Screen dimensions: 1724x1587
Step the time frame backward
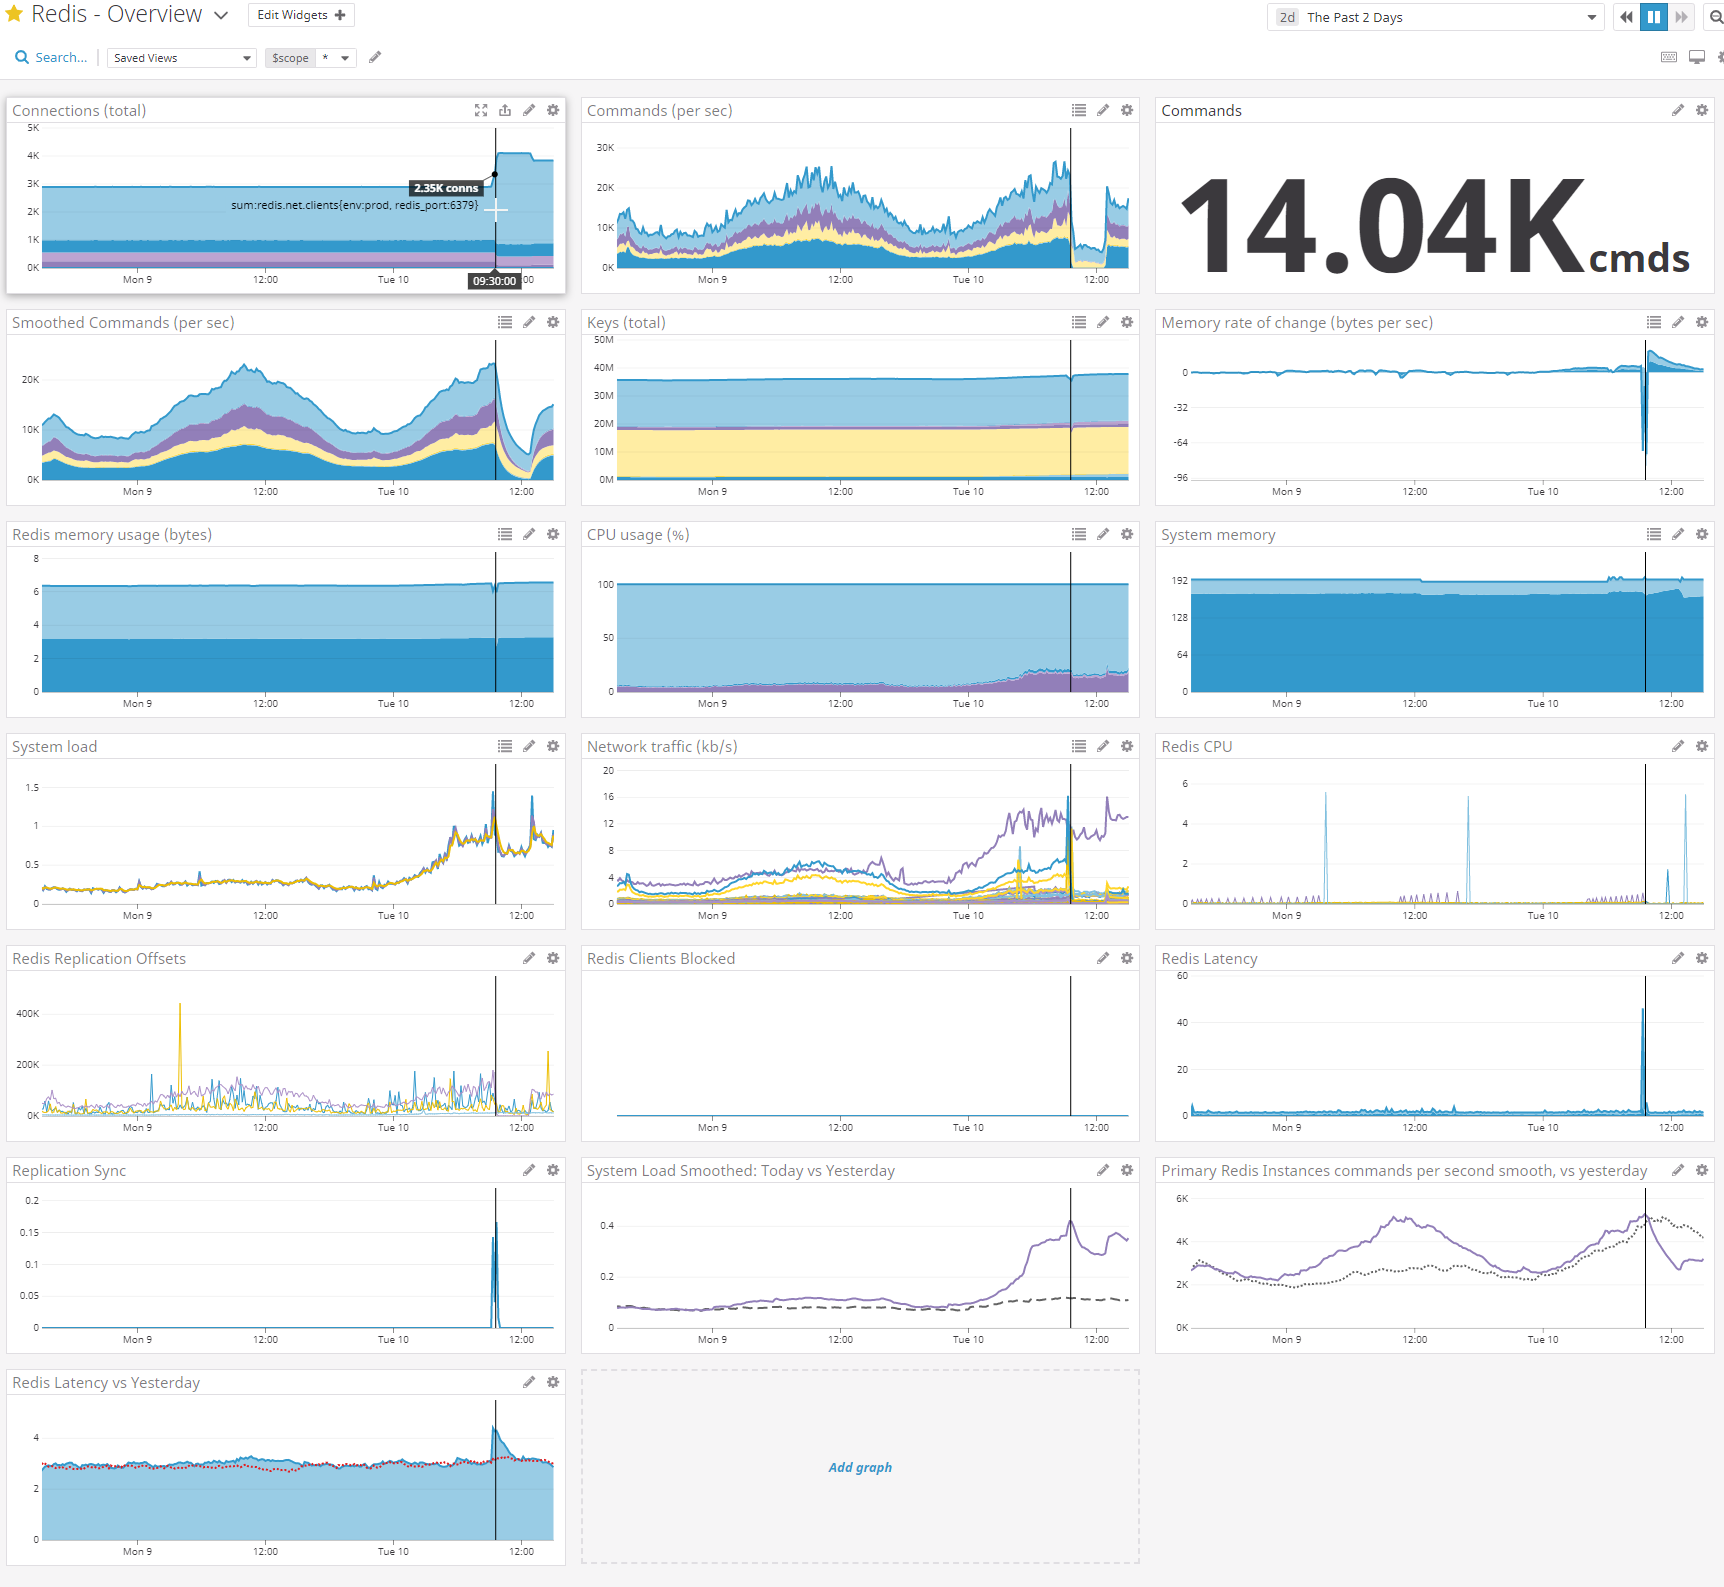pos(1626,17)
